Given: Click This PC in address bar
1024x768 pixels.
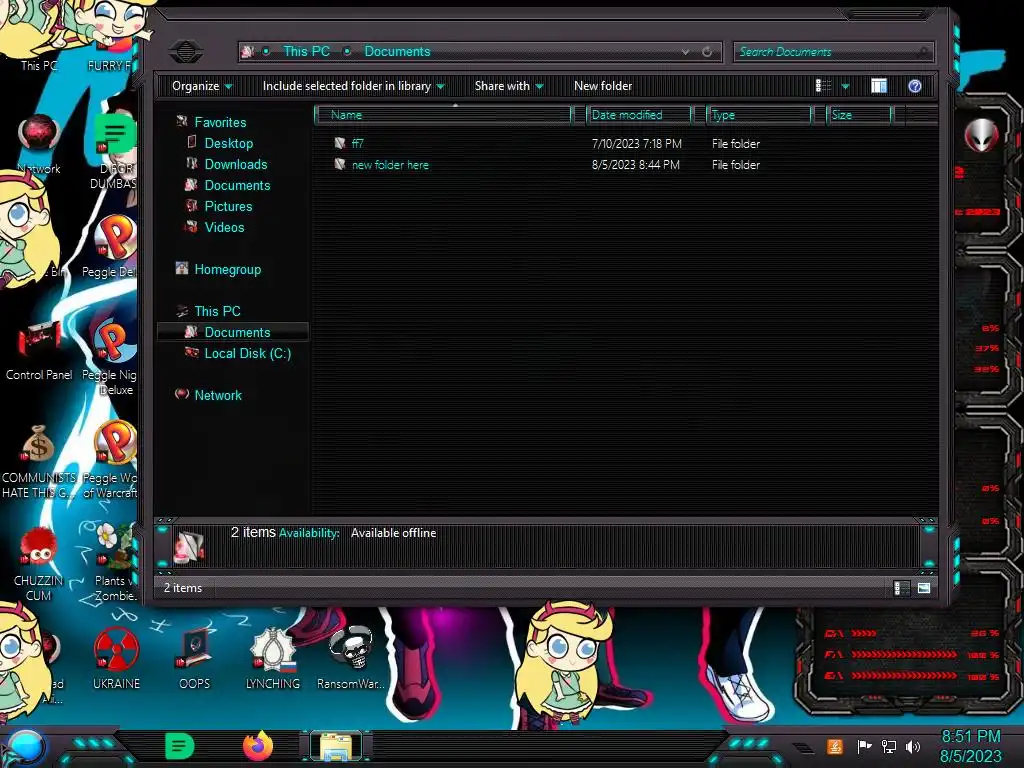Looking at the screenshot, I should click(306, 52).
